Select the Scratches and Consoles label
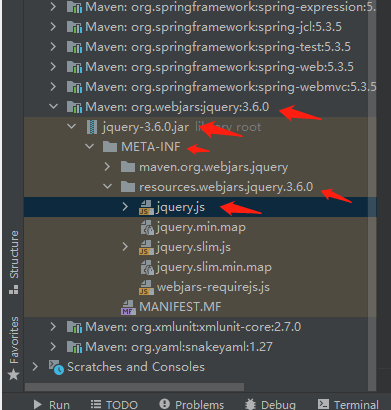Screen dimensions: 391x410 coord(136,367)
